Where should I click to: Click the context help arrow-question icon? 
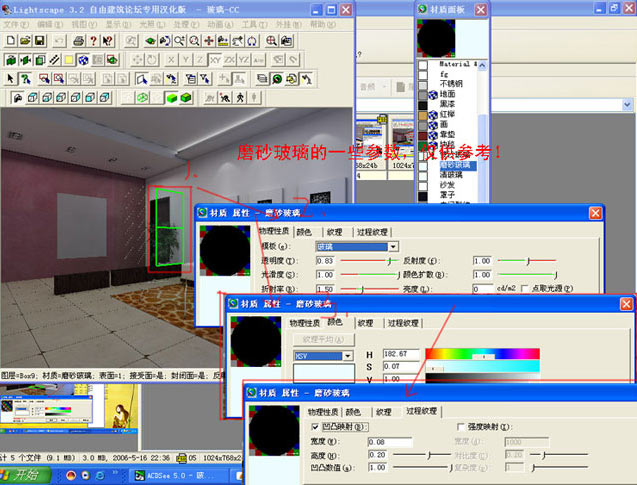pyautogui.click(x=108, y=41)
